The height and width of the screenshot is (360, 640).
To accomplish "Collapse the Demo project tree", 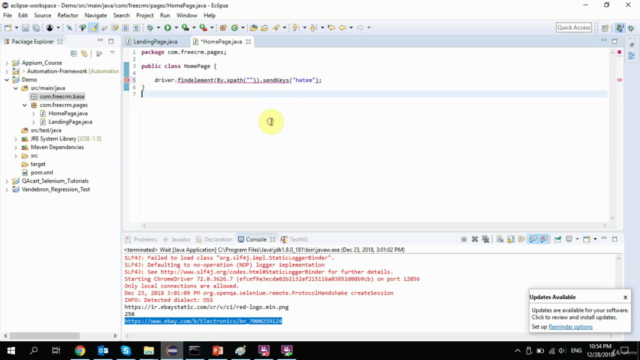I will pos(7,80).
